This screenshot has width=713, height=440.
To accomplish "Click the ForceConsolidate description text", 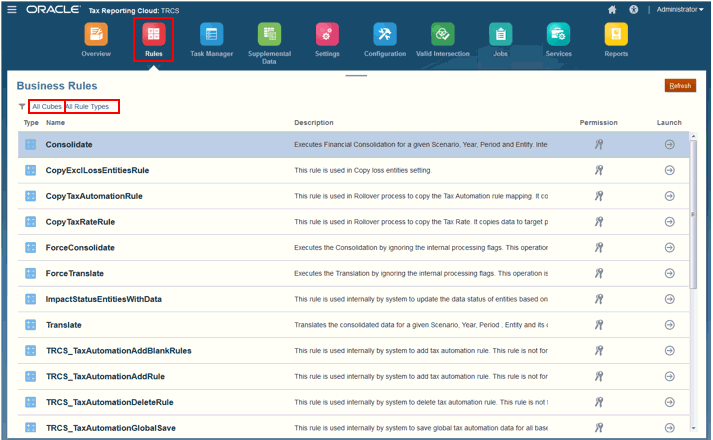I will pos(421,247).
